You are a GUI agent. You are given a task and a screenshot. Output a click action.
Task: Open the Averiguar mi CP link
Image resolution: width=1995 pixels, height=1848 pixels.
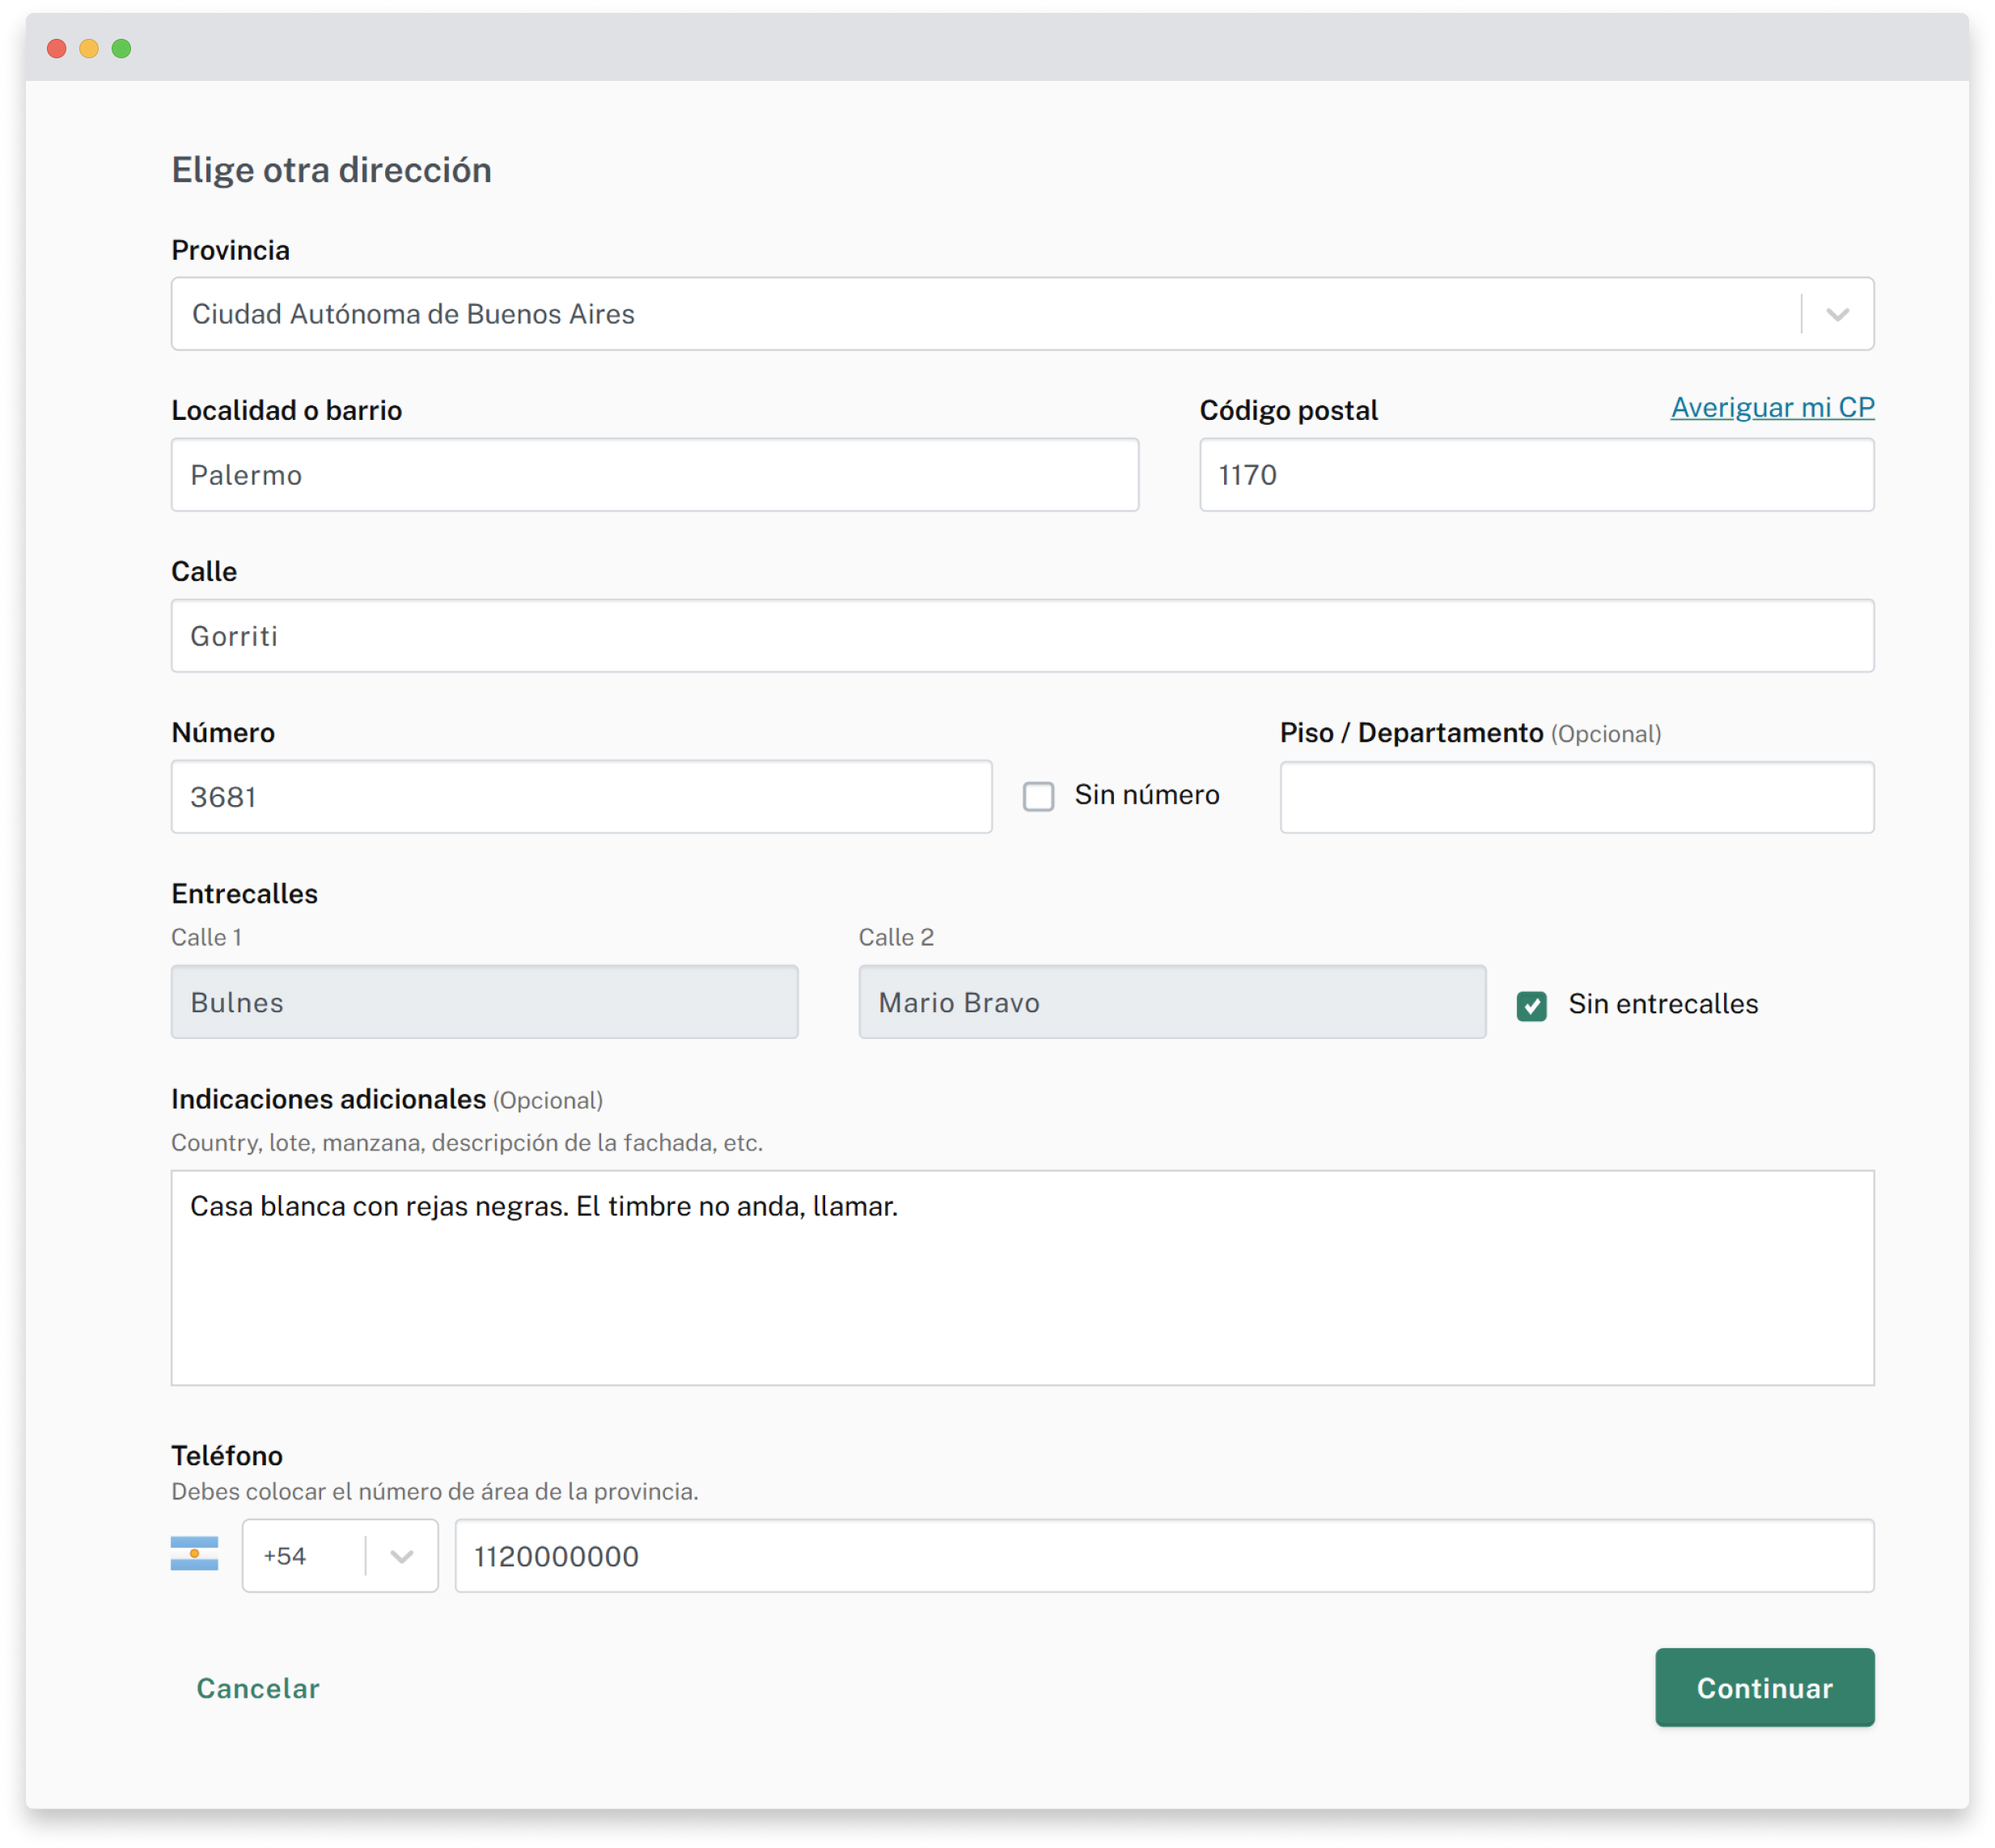coord(1772,408)
